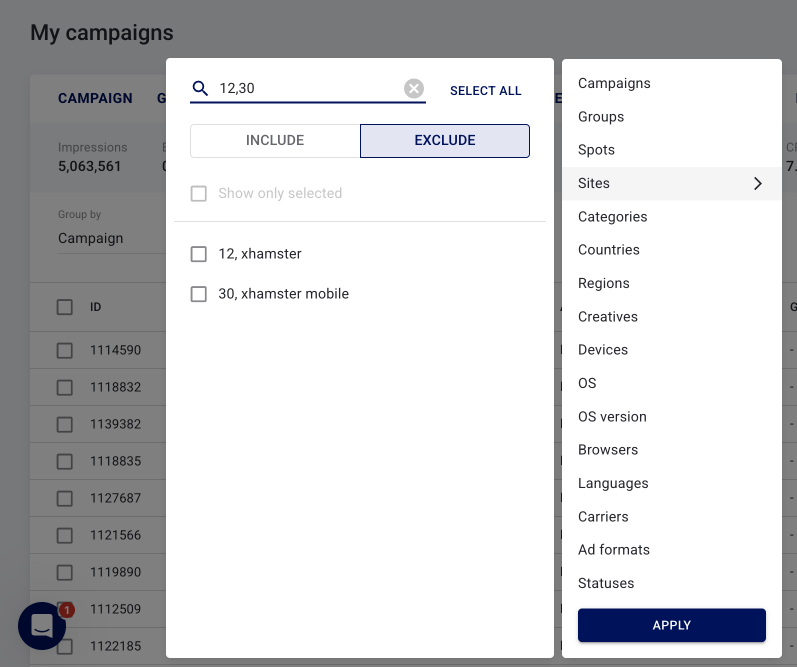Switch filter mode to Include
The image size is (797, 667).
[275, 141]
